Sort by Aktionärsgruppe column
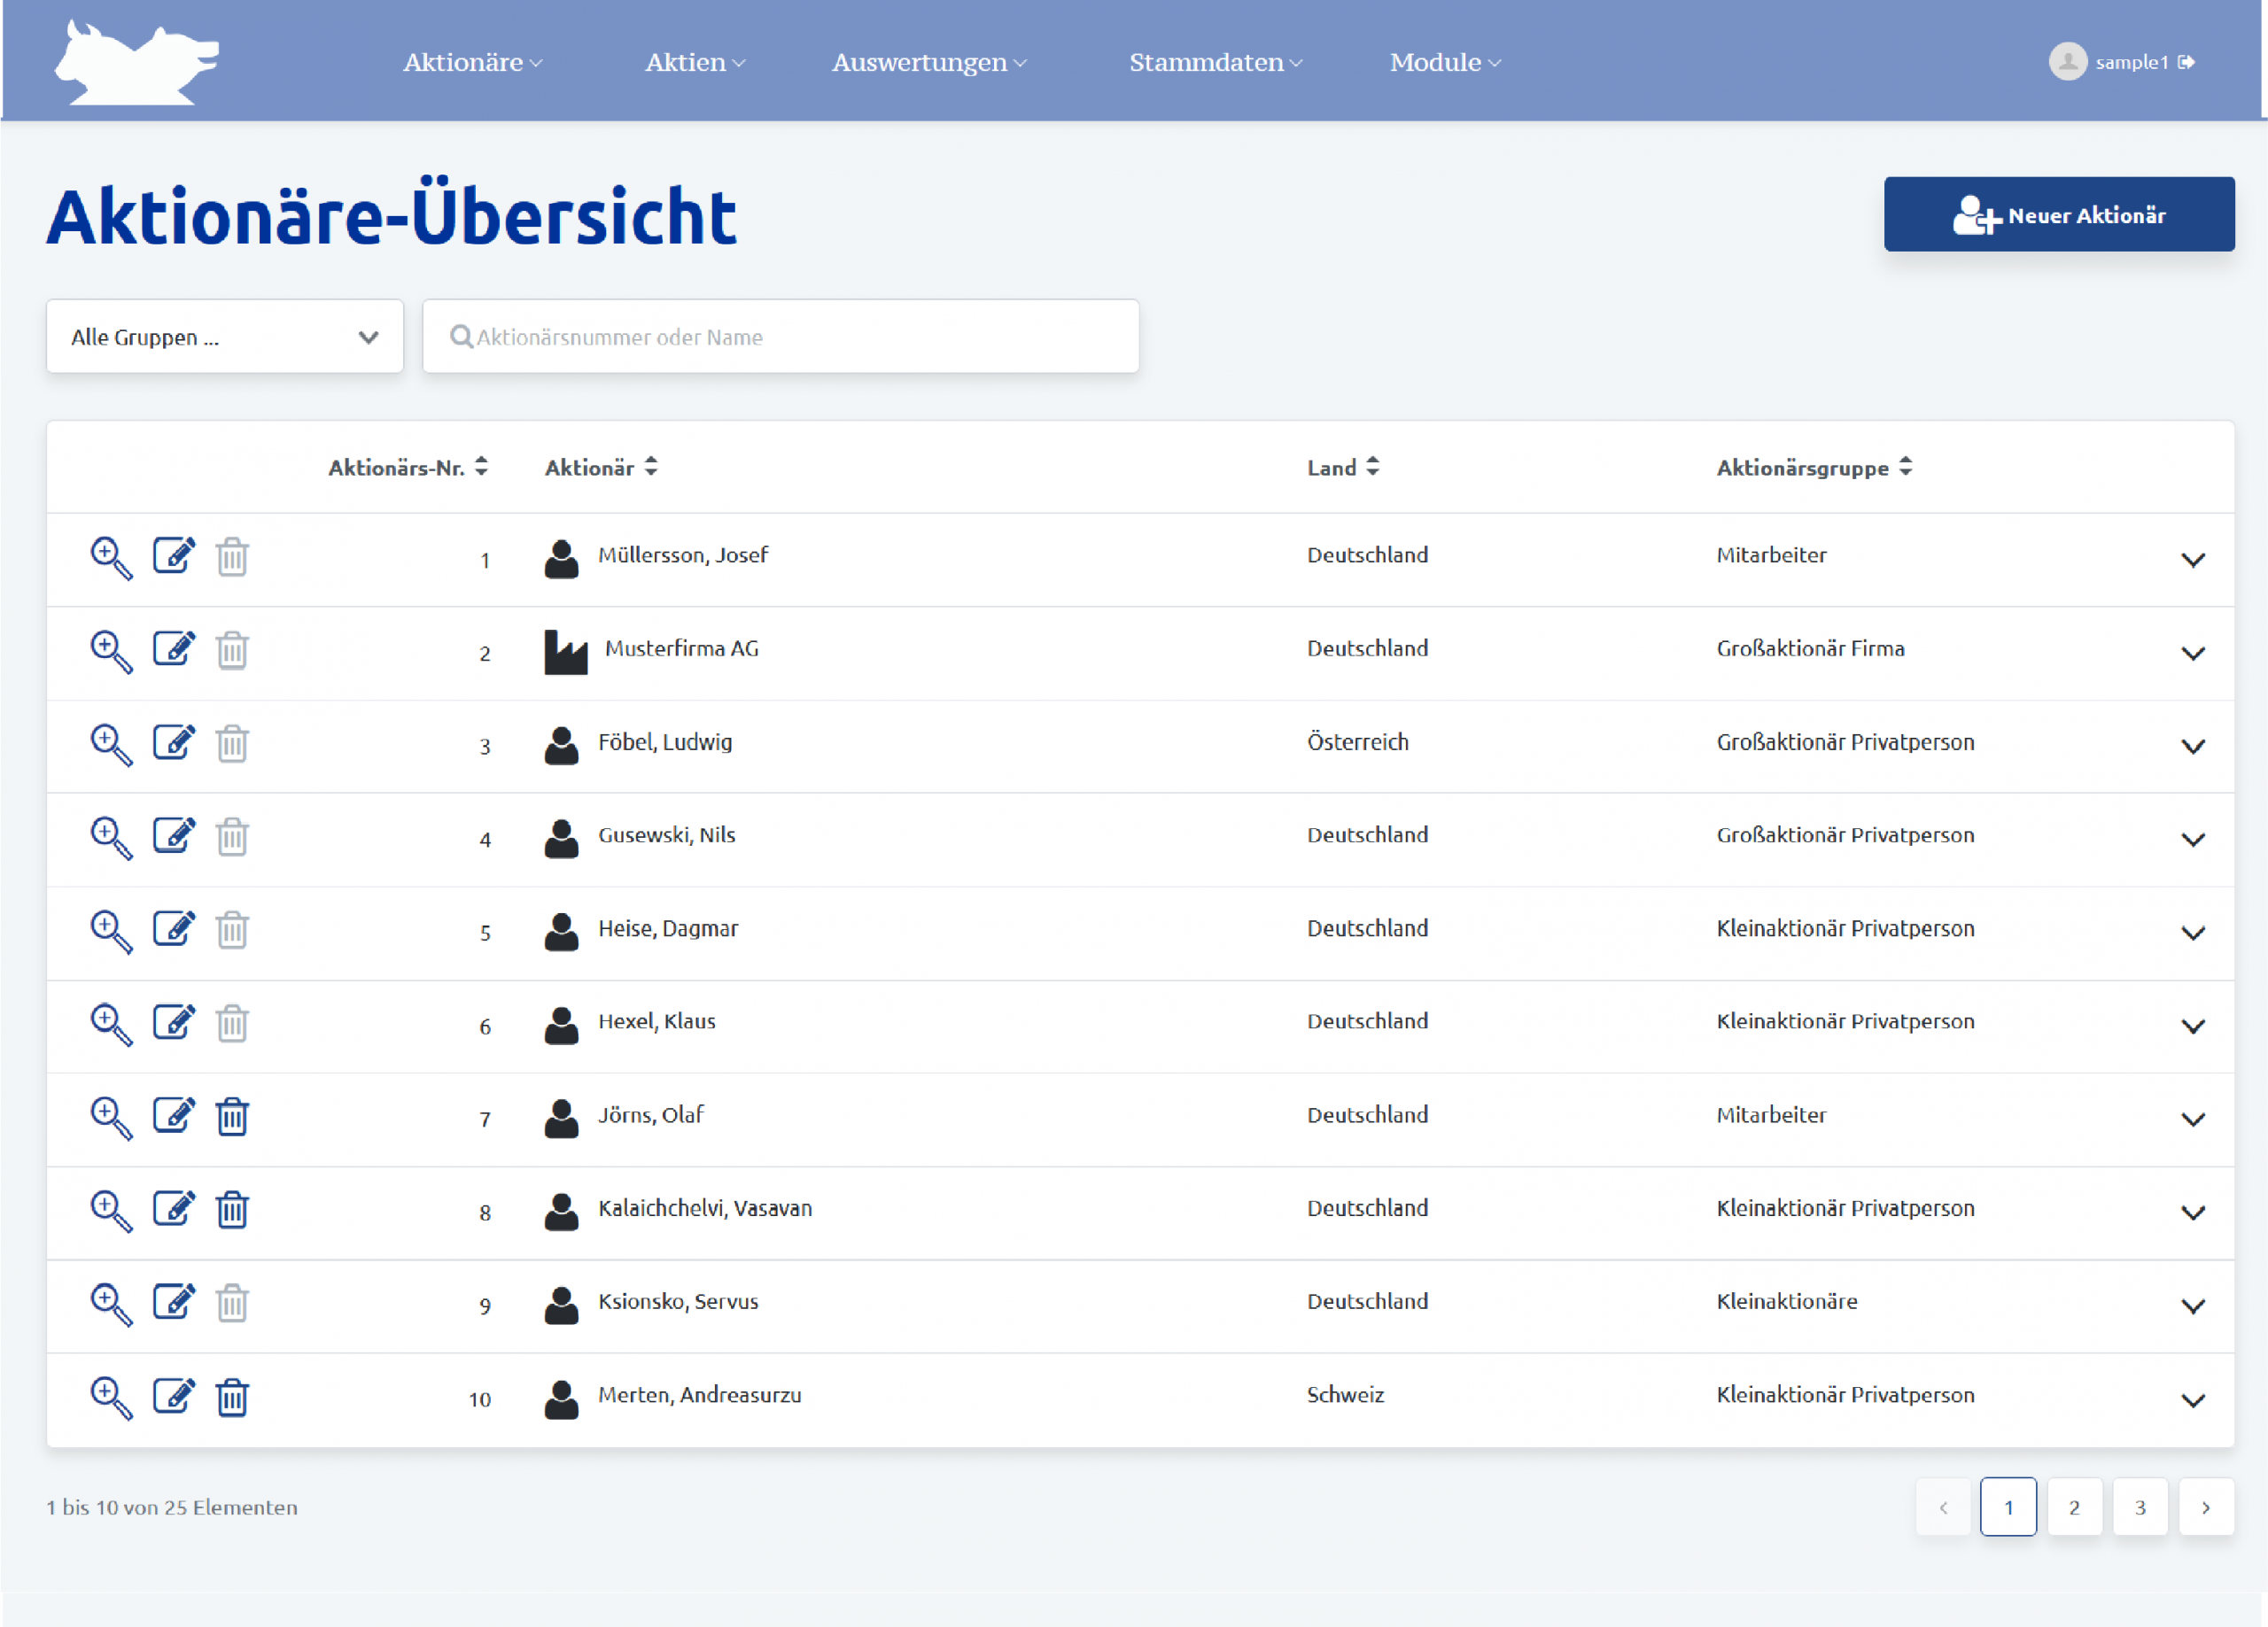The image size is (2268, 1627). (1814, 467)
